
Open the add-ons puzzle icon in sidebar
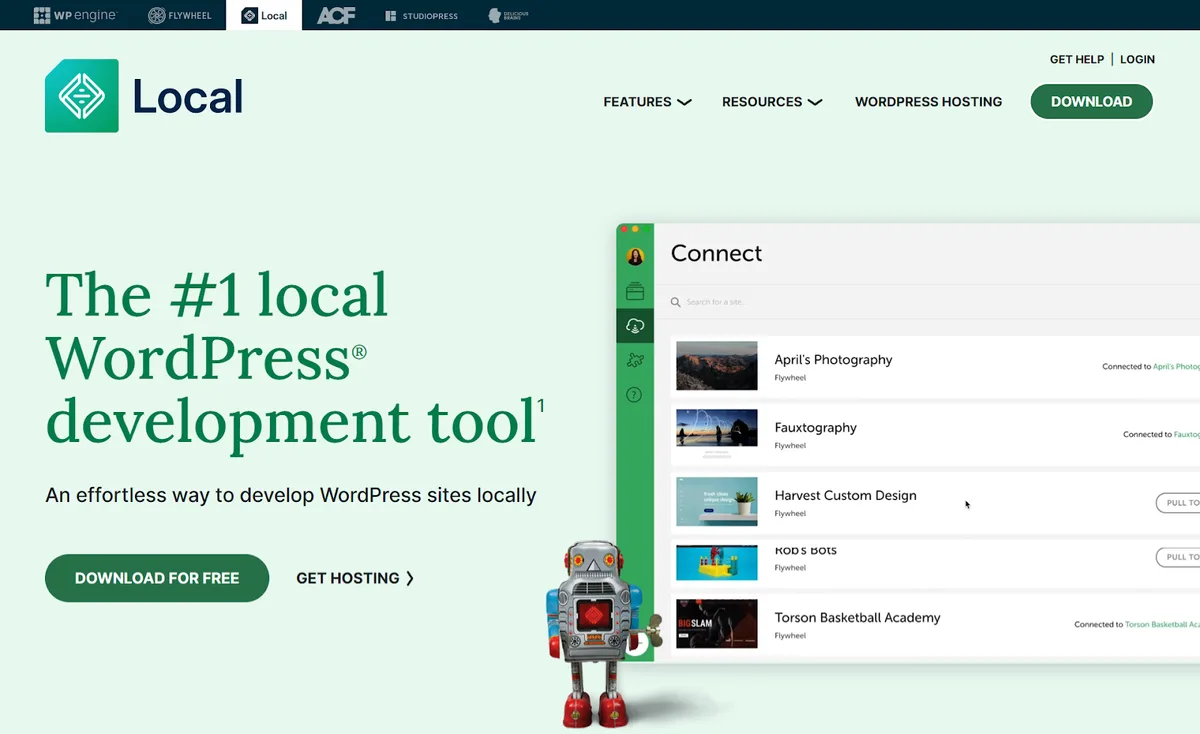click(635, 360)
